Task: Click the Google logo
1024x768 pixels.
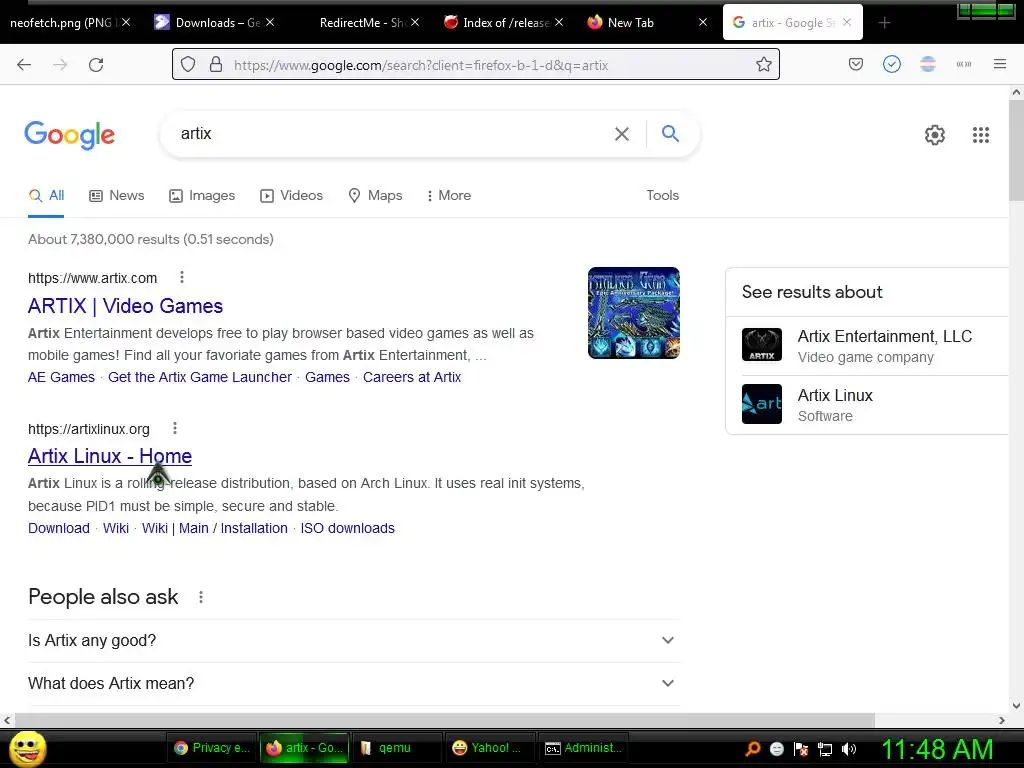Action: 69,135
